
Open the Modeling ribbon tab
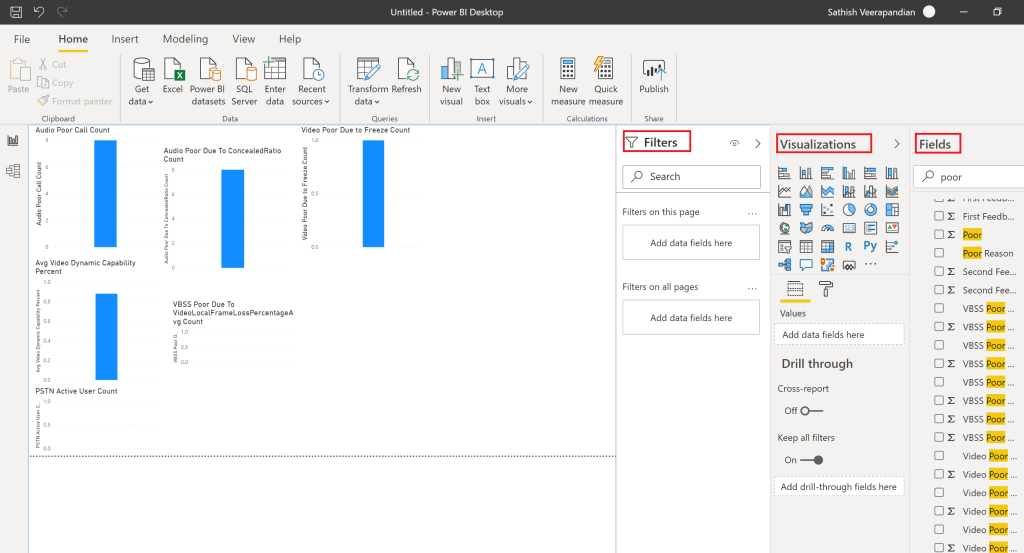tap(185, 39)
